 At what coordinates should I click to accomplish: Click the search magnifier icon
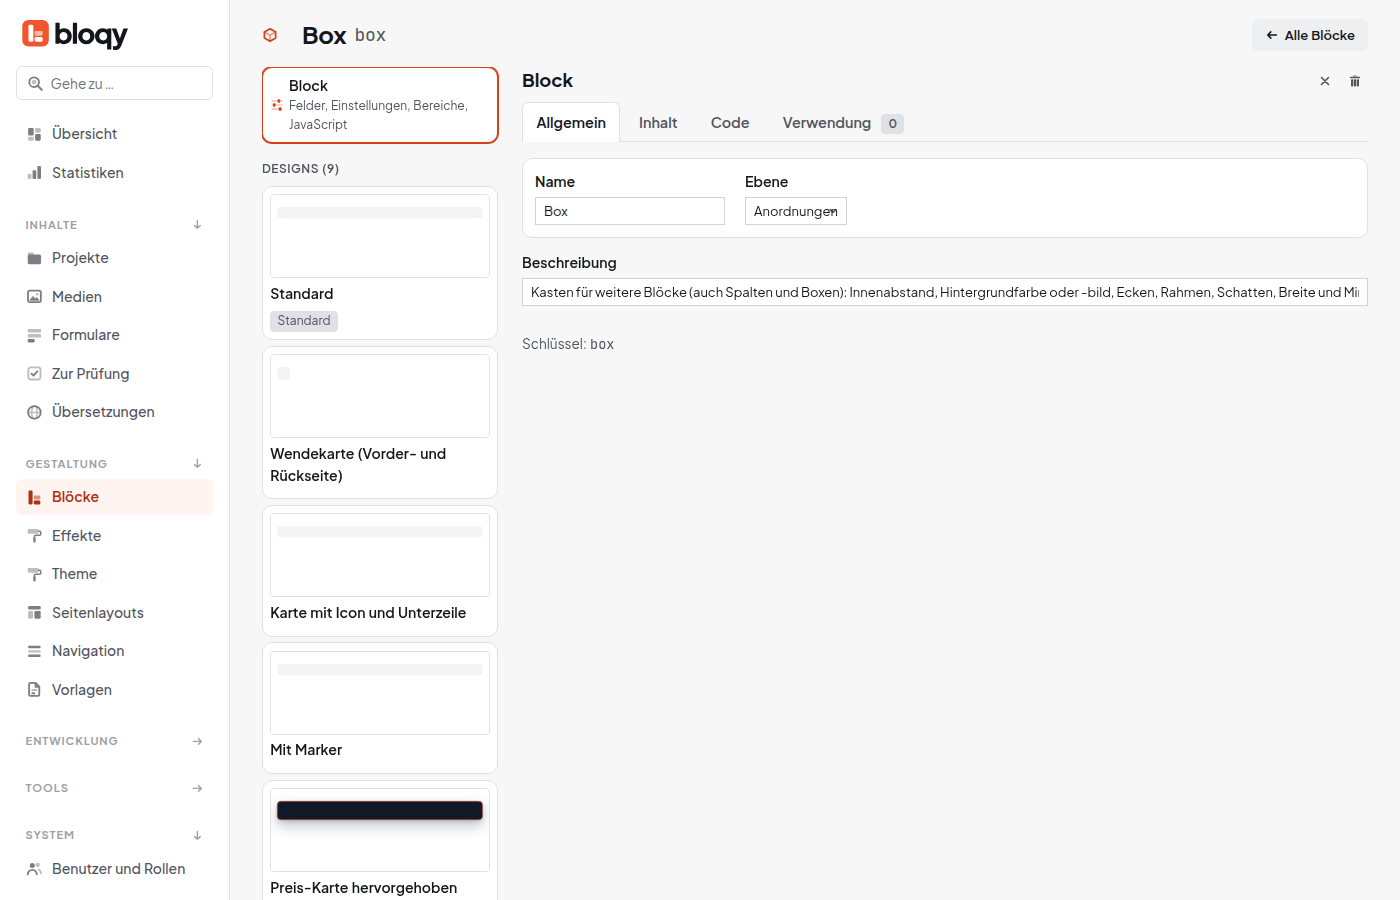(x=35, y=84)
